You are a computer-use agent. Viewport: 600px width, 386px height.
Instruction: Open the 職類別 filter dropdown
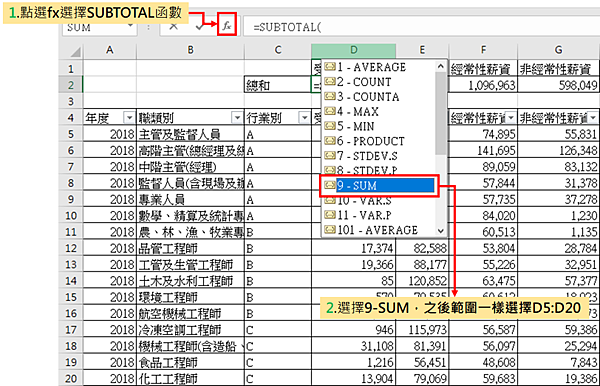pos(237,117)
